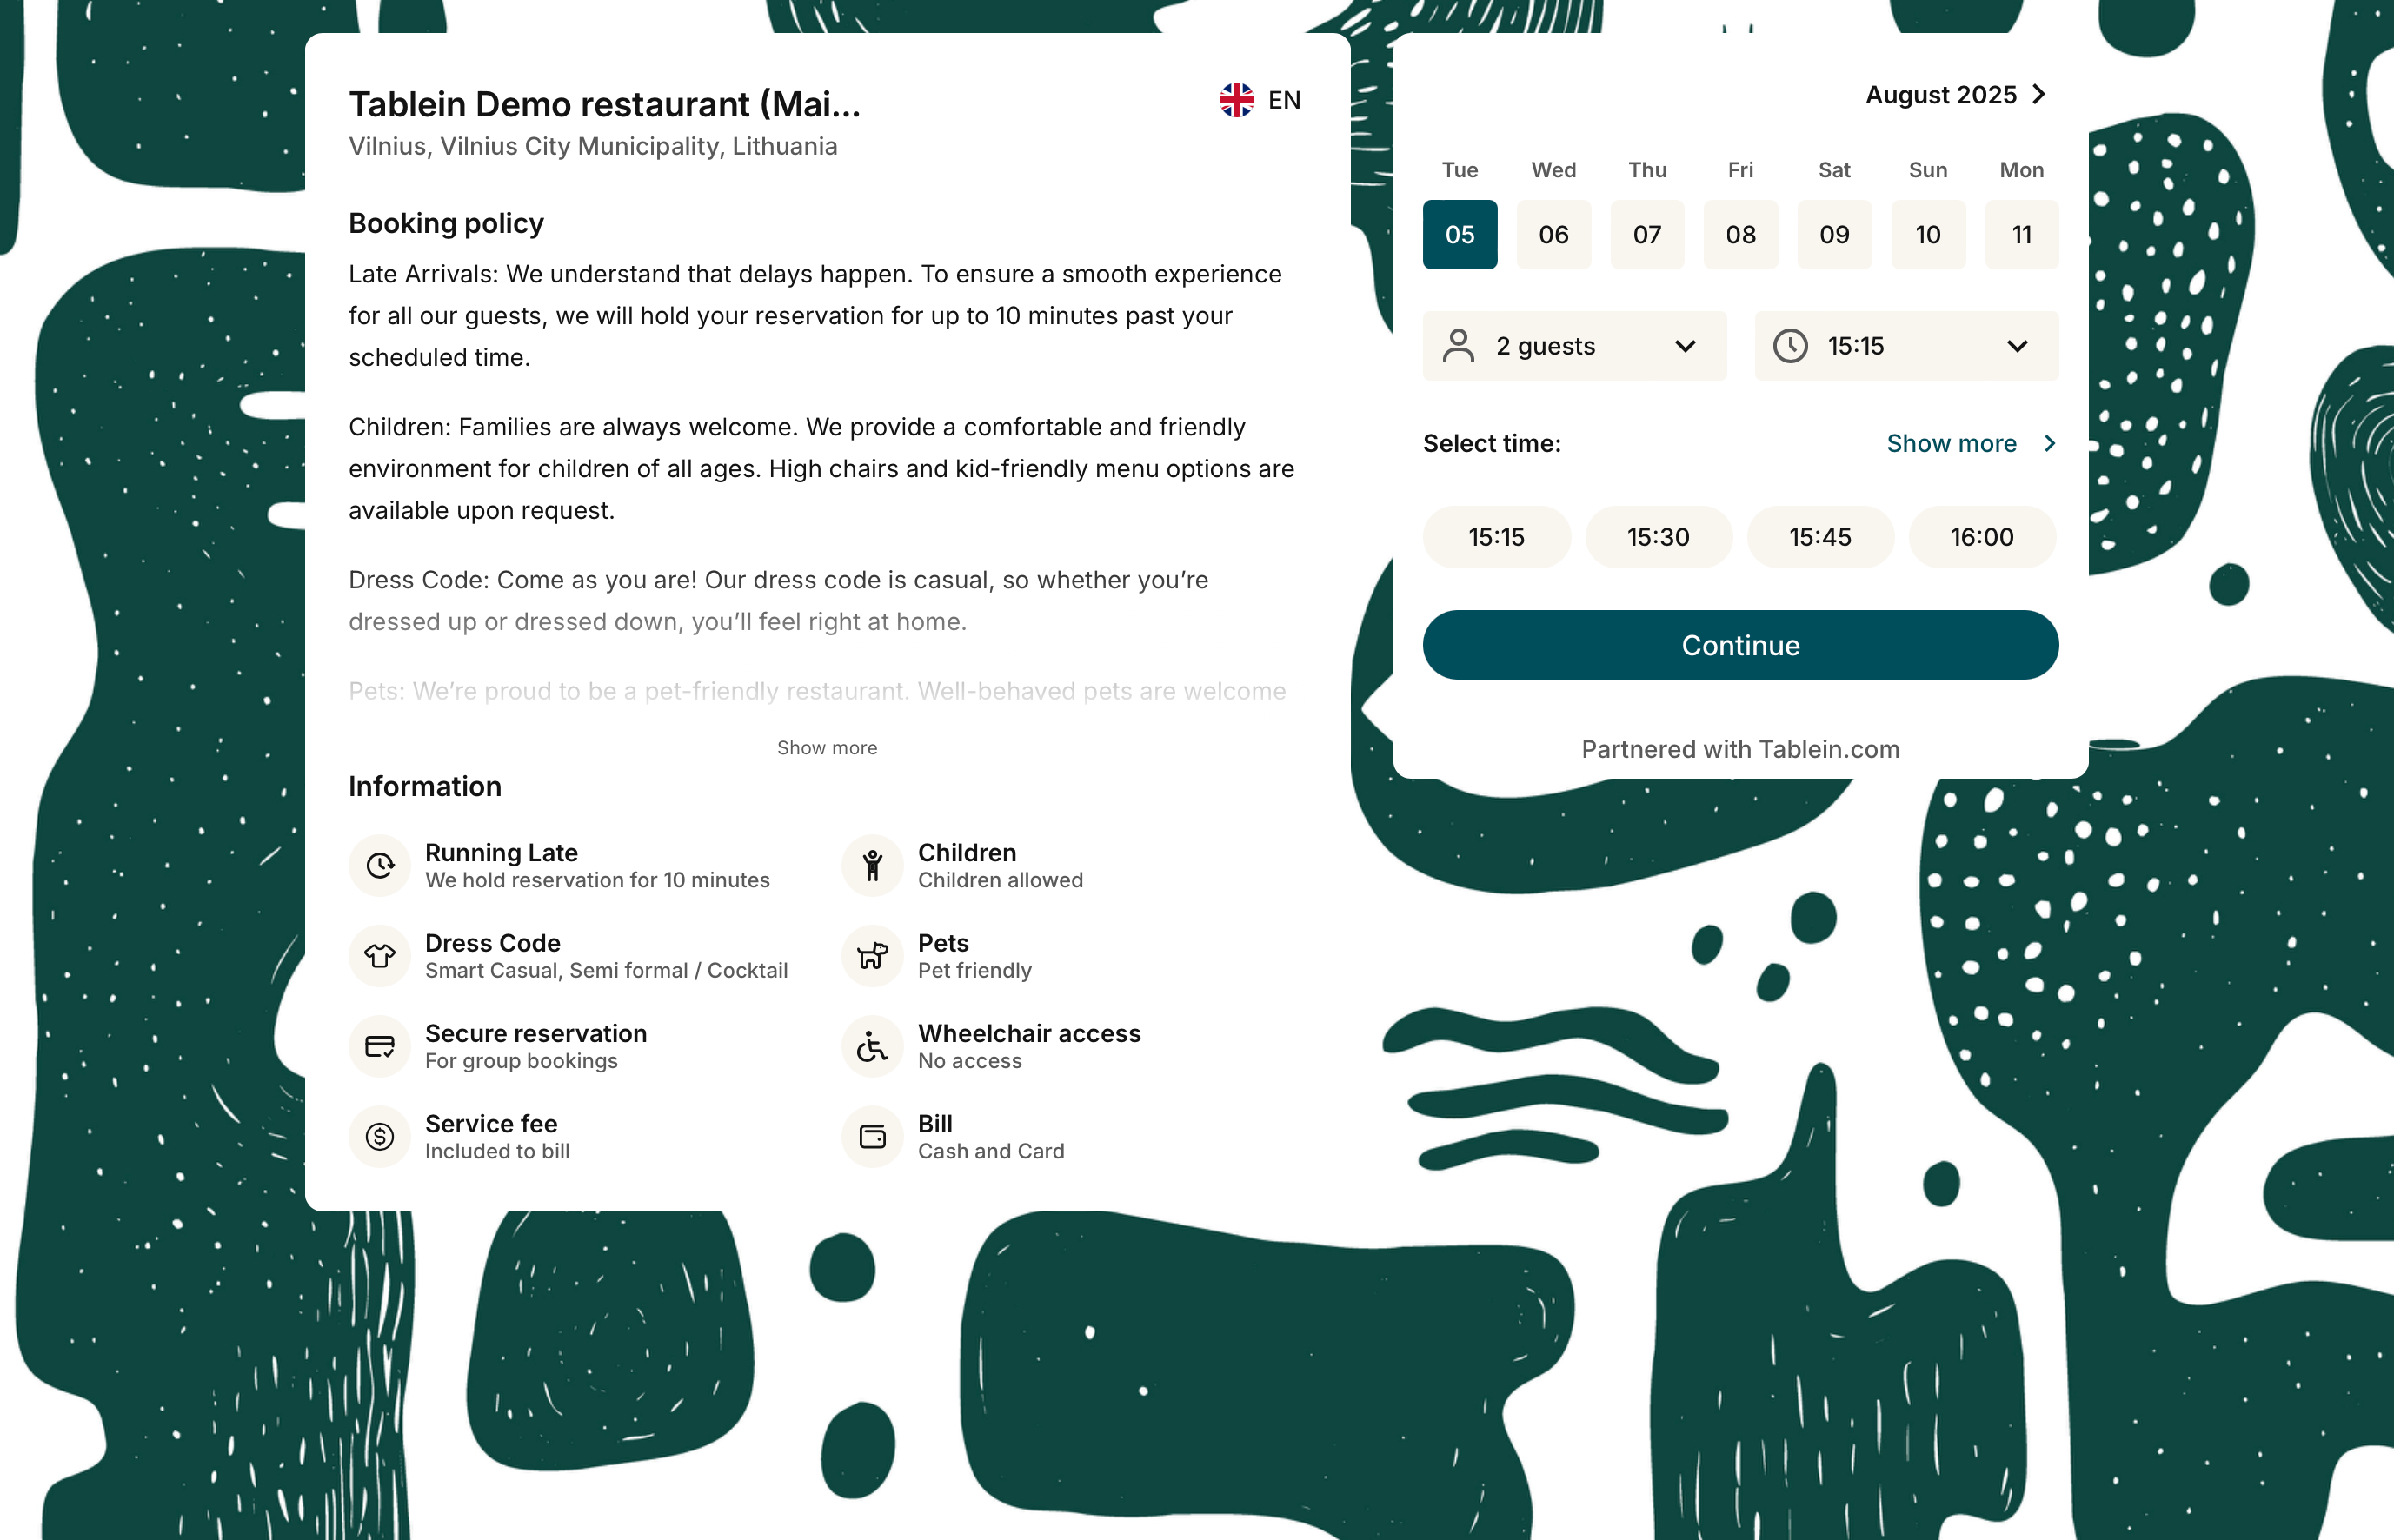The width and height of the screenshot is (2394, 1540).
Task: Select the 15:30 time slot
Action: tap(1658, 537)
